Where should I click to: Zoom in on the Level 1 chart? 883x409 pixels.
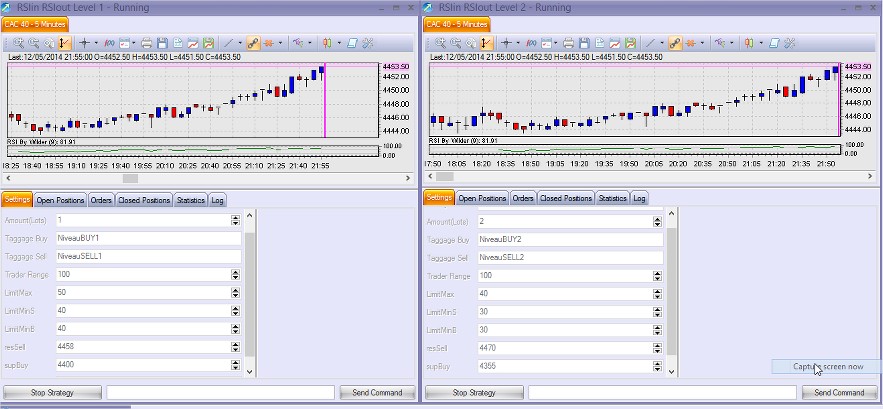pyautogui.click(x=19, y=43)
